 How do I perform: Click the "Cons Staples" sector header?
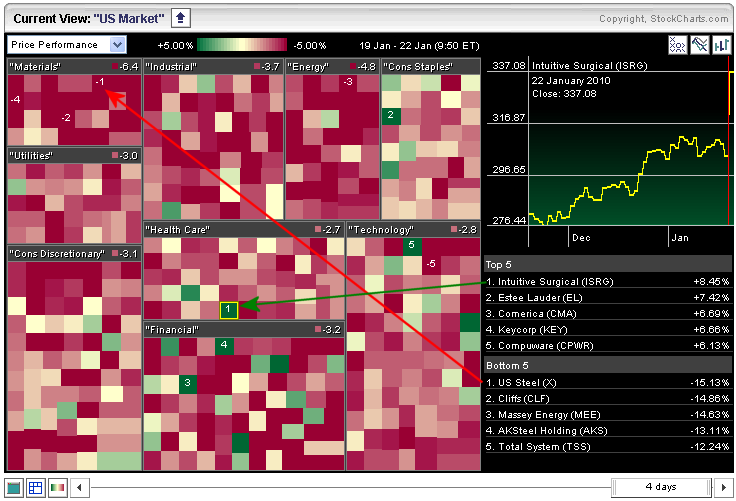click(x=431, y=67)
